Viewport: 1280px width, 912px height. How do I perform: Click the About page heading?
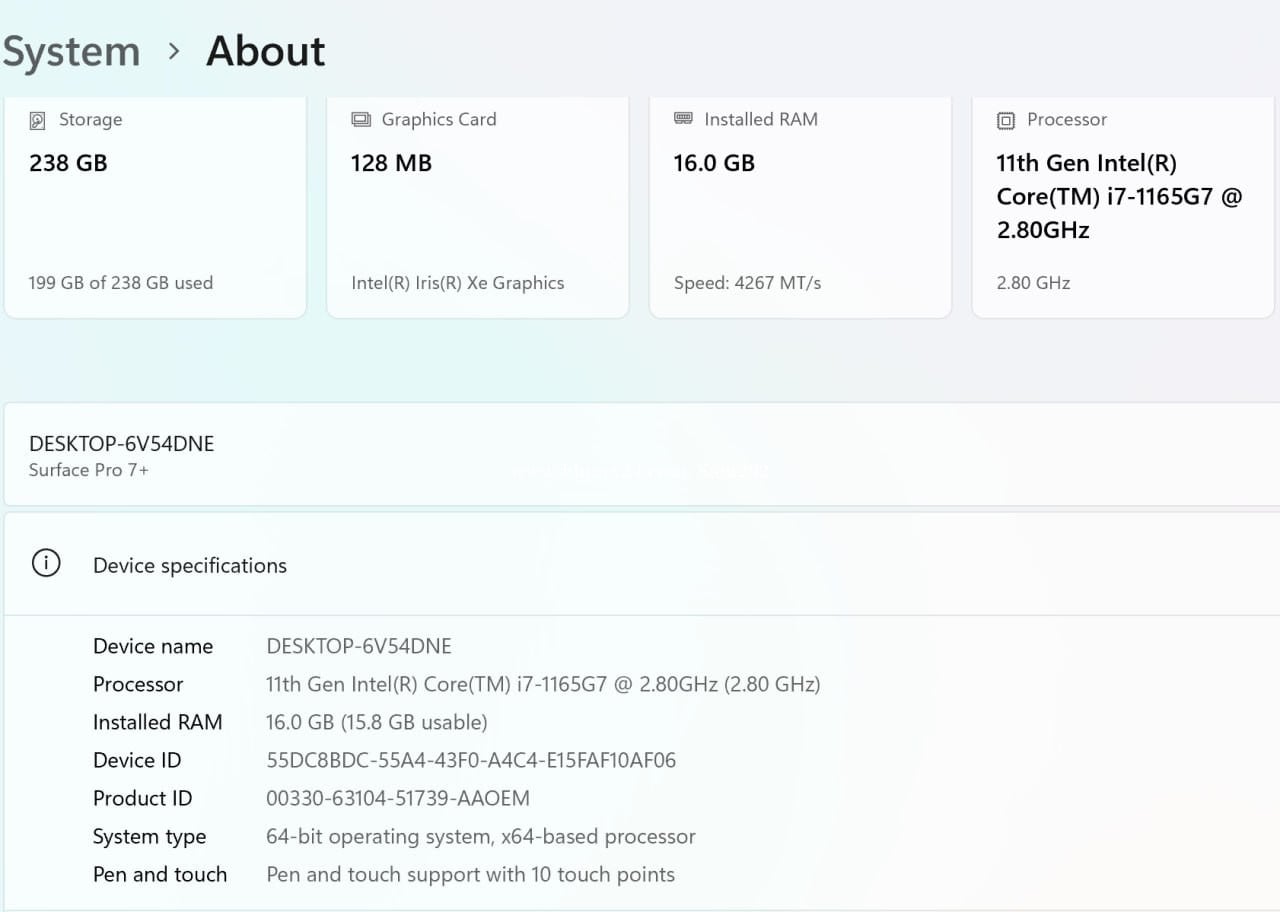265,52
